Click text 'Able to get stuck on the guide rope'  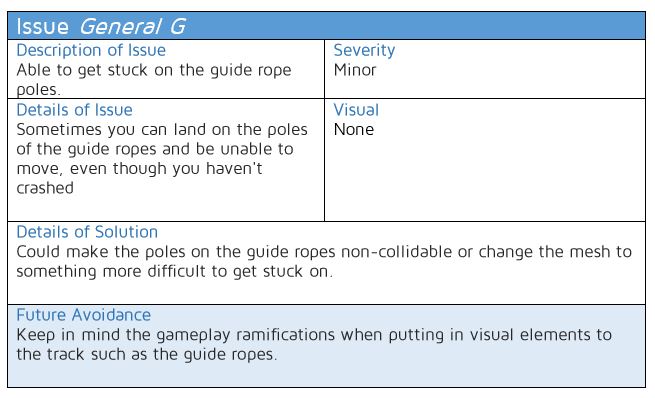(x=154, y=71)
